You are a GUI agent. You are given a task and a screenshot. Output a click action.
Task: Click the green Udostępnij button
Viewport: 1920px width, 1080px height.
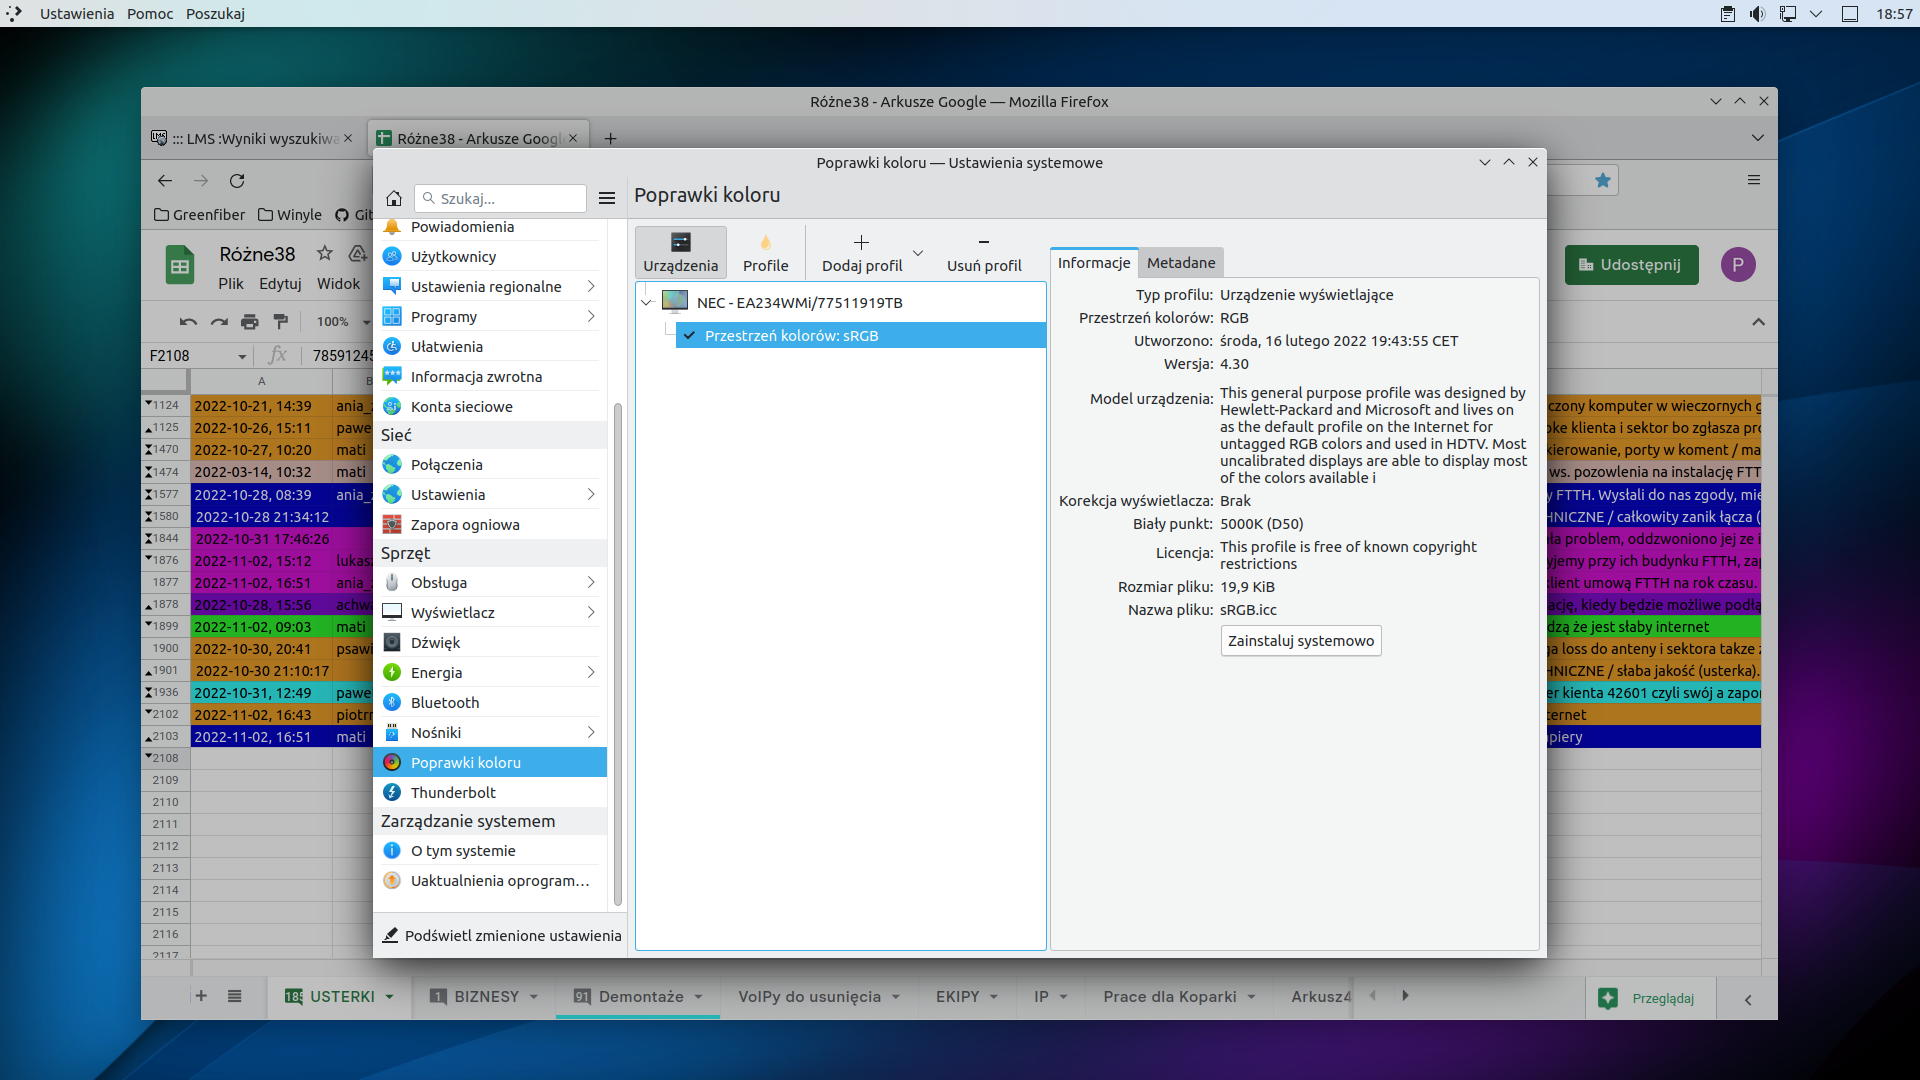[1631, 265]
